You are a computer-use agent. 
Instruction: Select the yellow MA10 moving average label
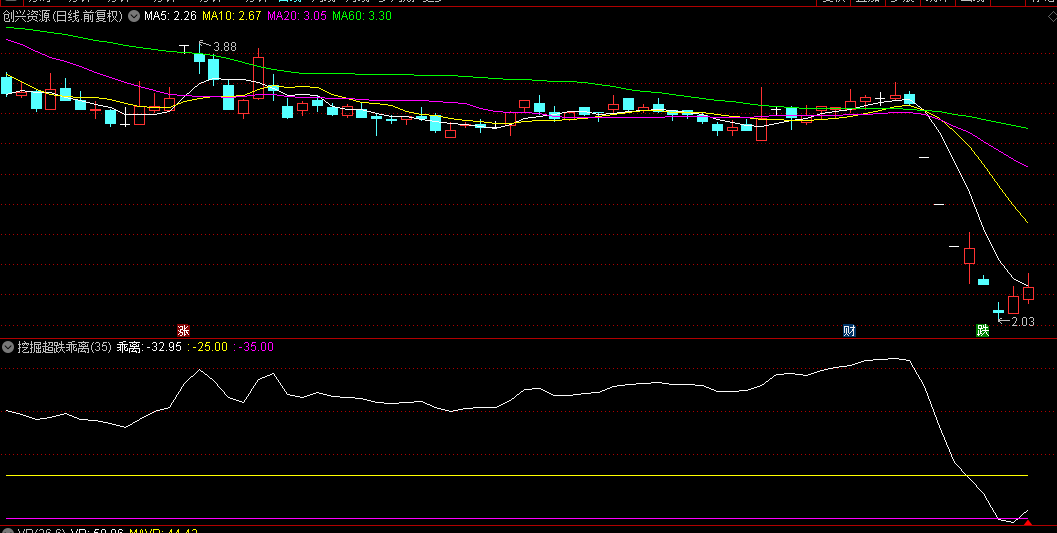coord(231,16)
